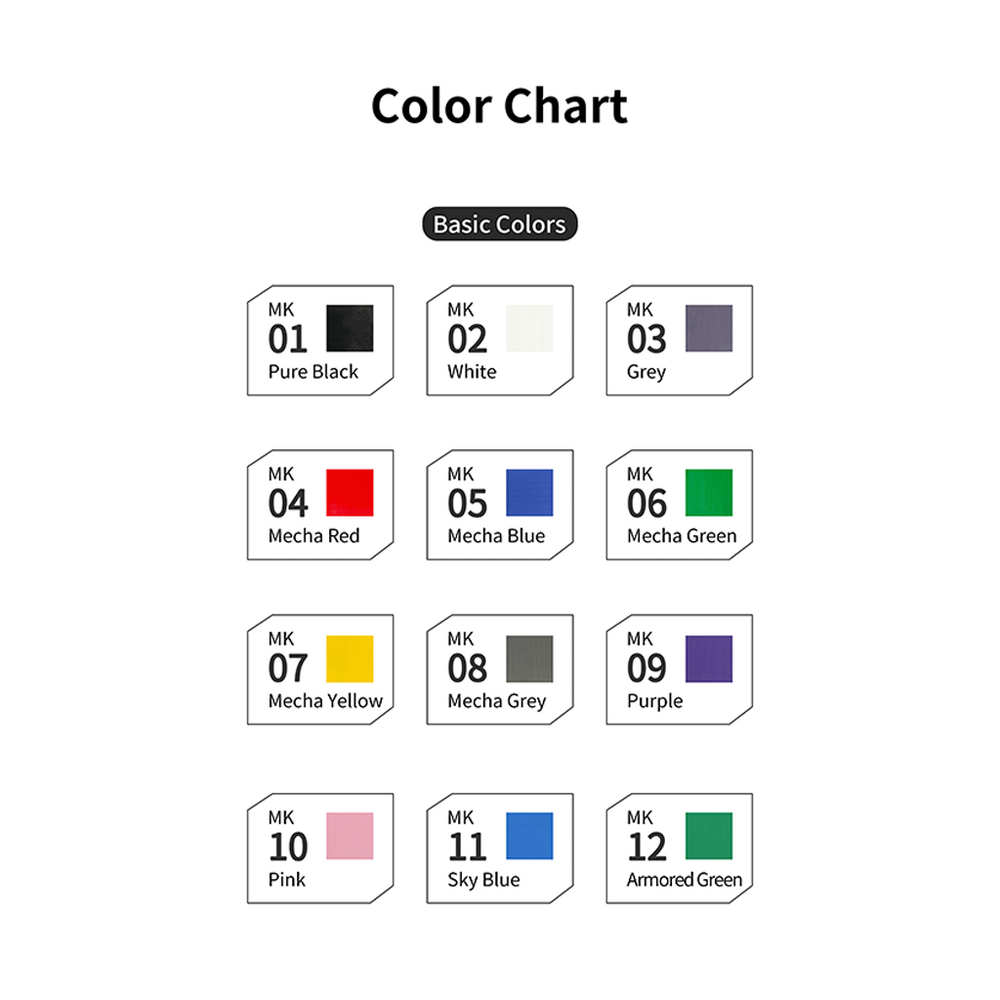Viewport: 1000px width, 1000px height.
Task: Select the large 11 number
Action: (x=467, y=847)
